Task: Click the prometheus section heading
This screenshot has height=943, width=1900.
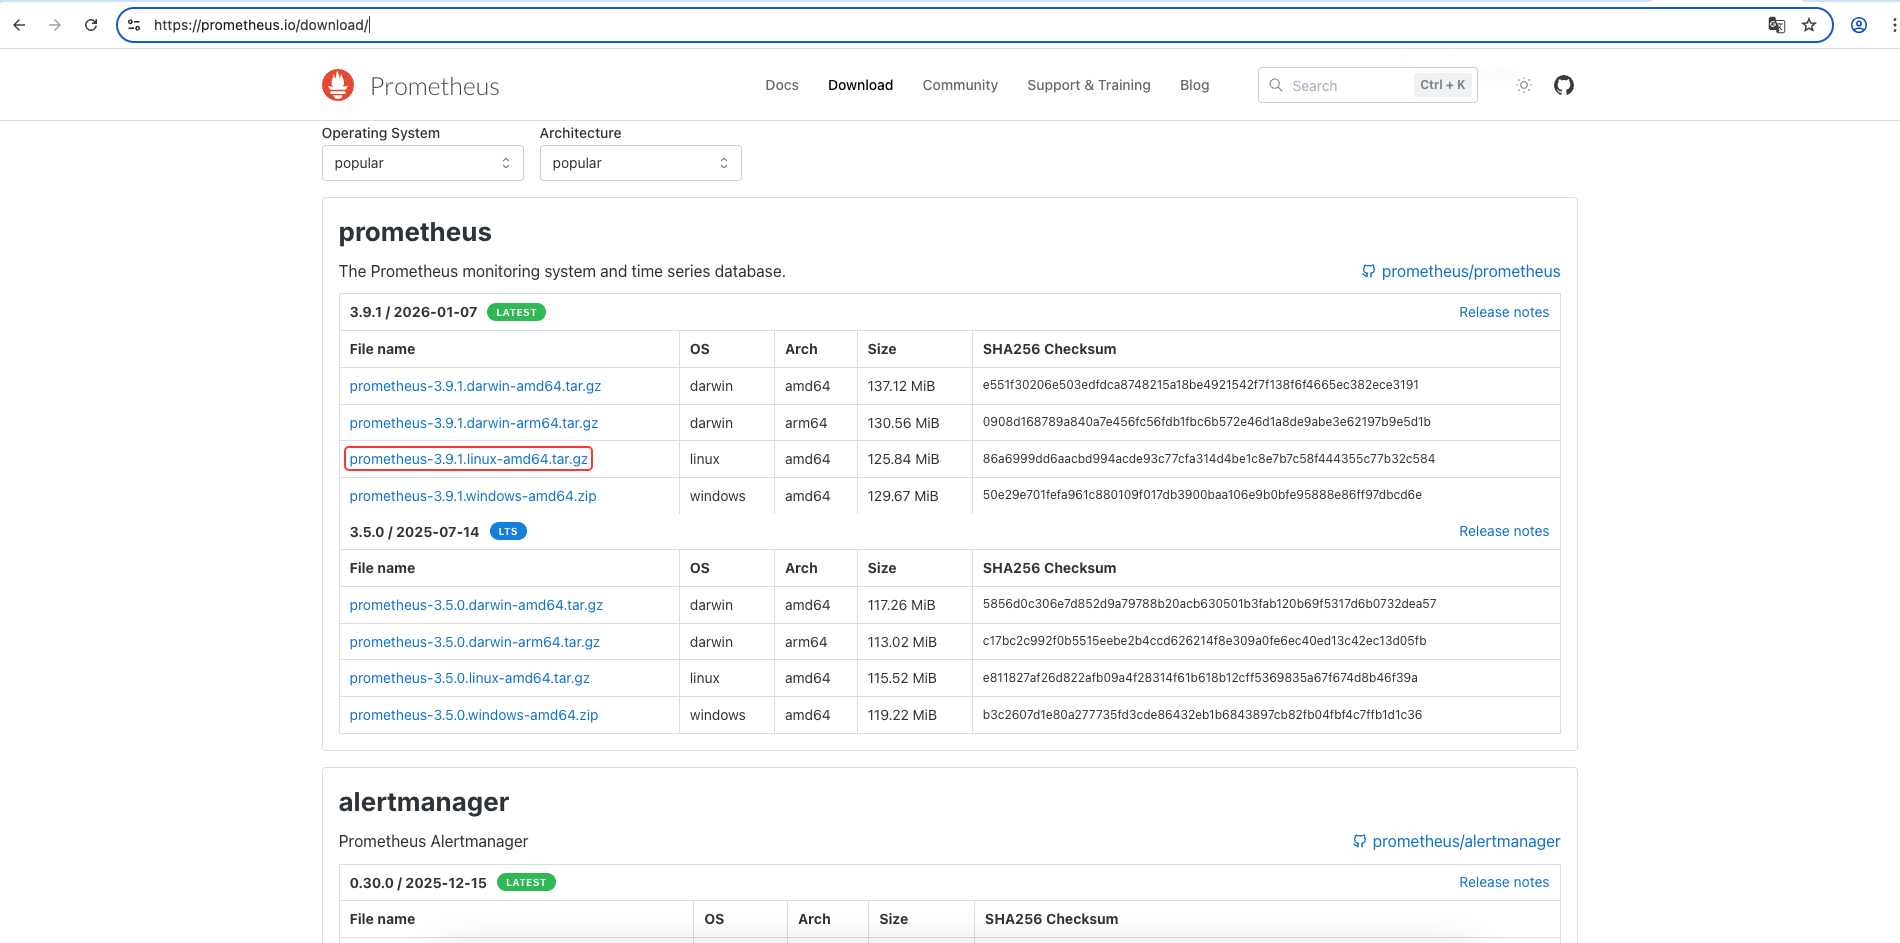Action: click(x=415, y=232)
